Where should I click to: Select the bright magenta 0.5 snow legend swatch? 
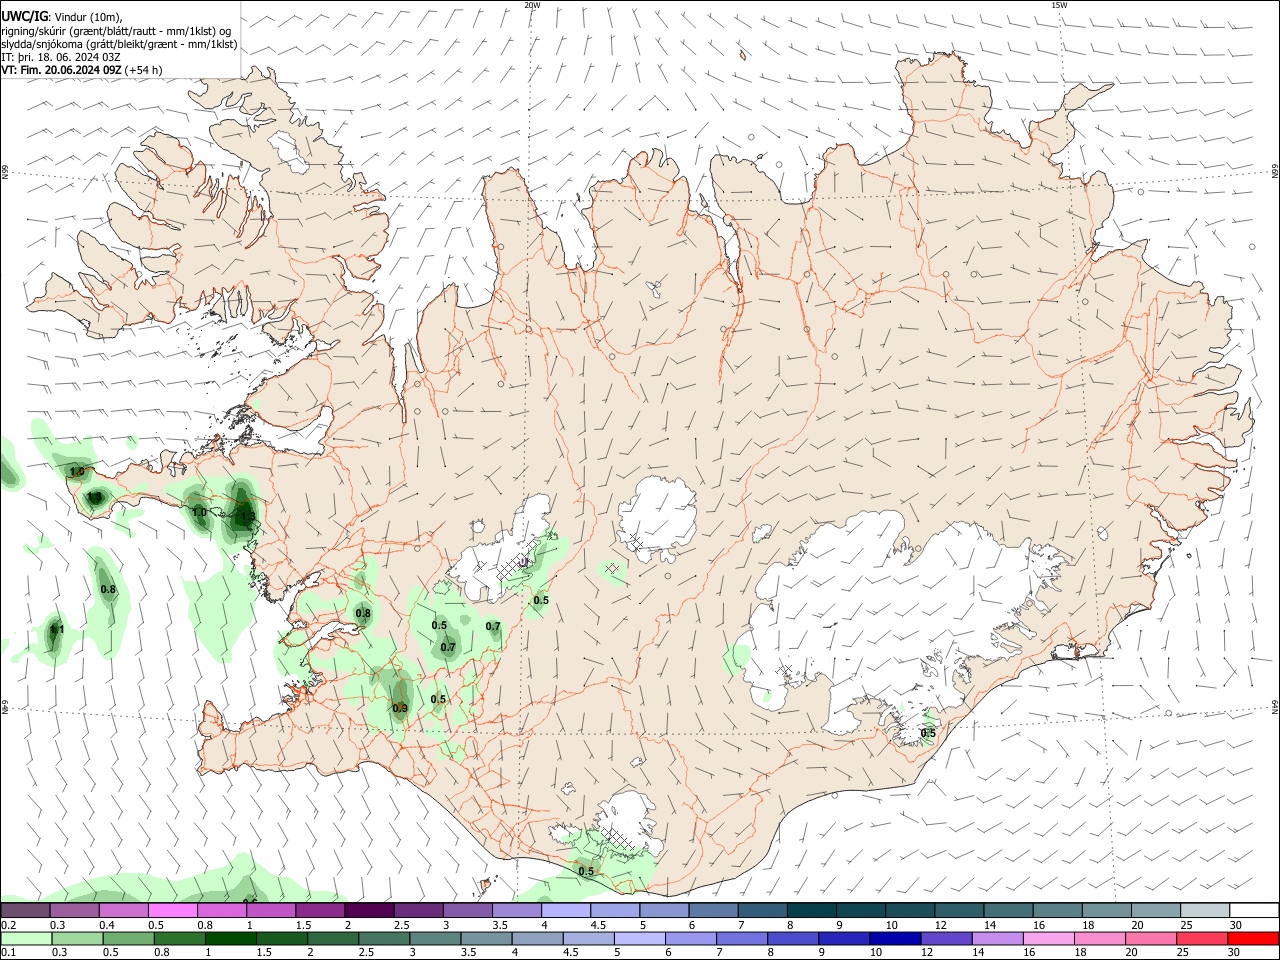pos(173,911)
